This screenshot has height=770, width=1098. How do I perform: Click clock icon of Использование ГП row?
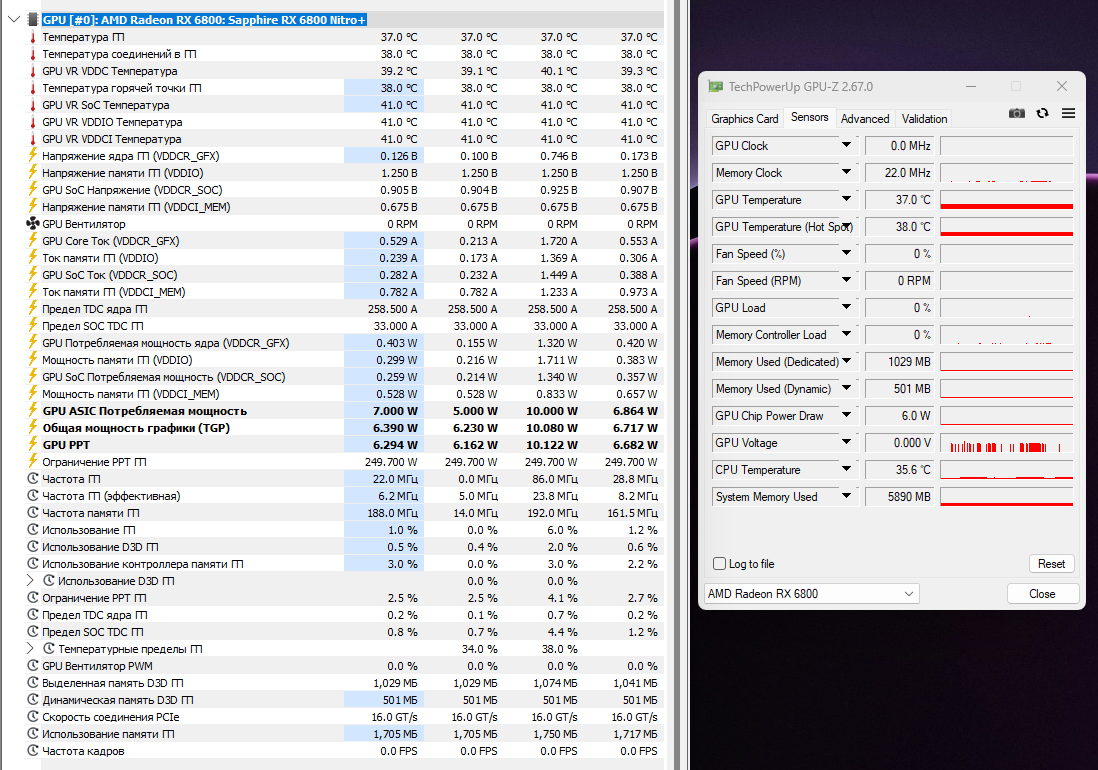pos(32,530)
